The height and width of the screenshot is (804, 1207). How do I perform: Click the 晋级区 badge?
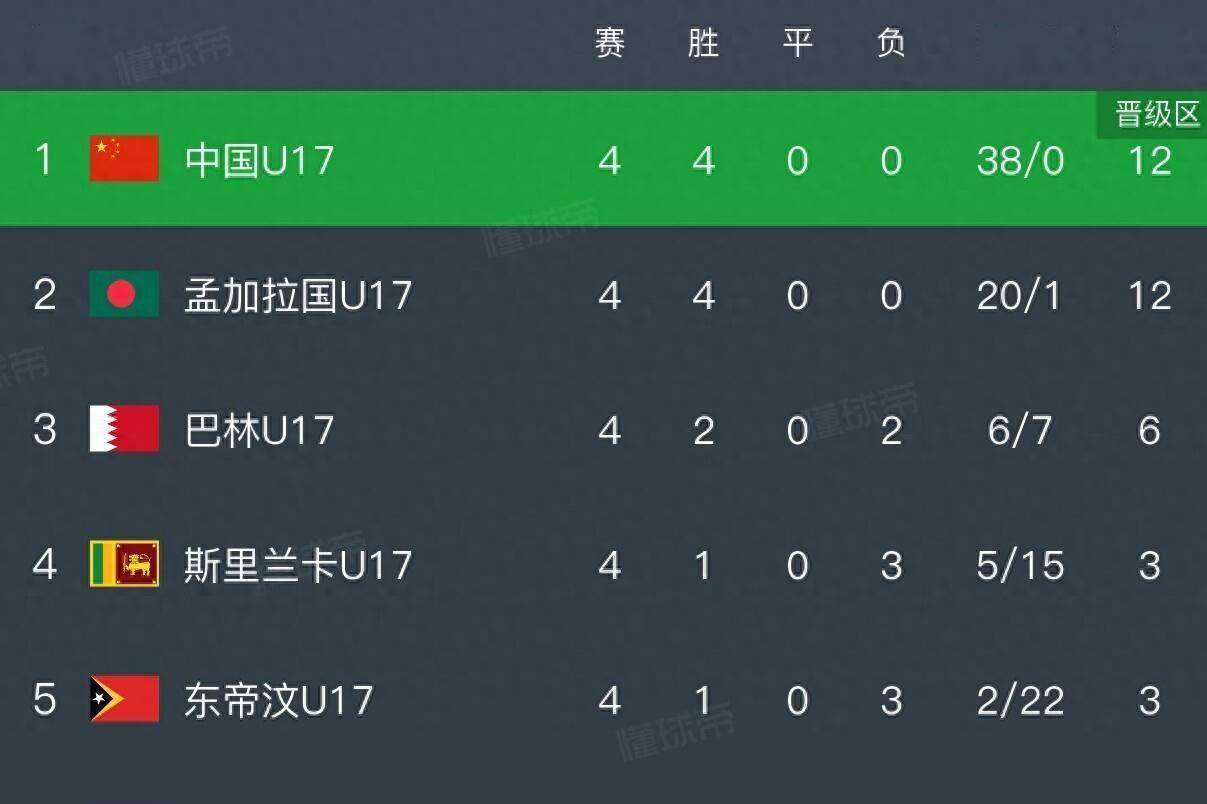click(1157, 115)
